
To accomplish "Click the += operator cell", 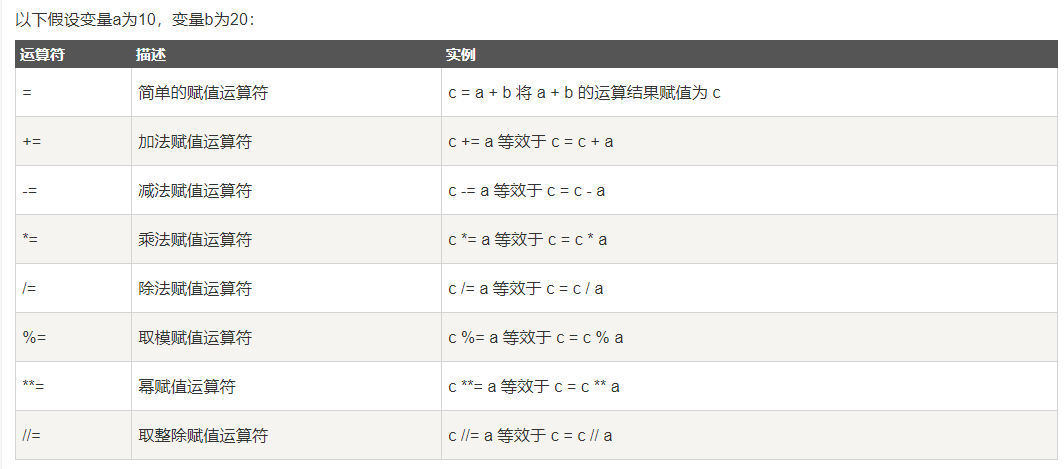I will (32, 142).
